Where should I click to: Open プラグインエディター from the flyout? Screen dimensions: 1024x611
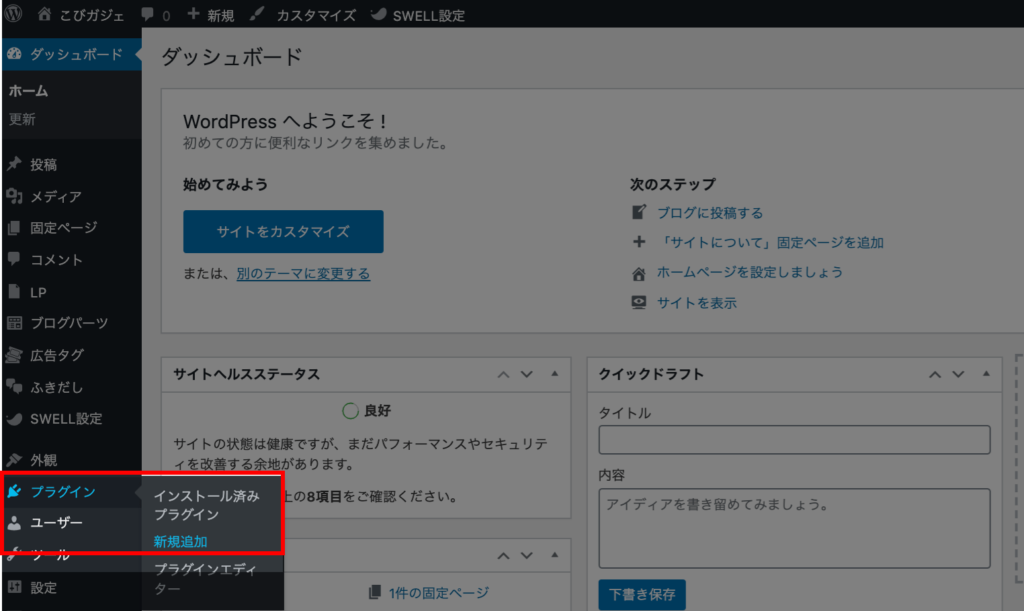pos(205,579)
